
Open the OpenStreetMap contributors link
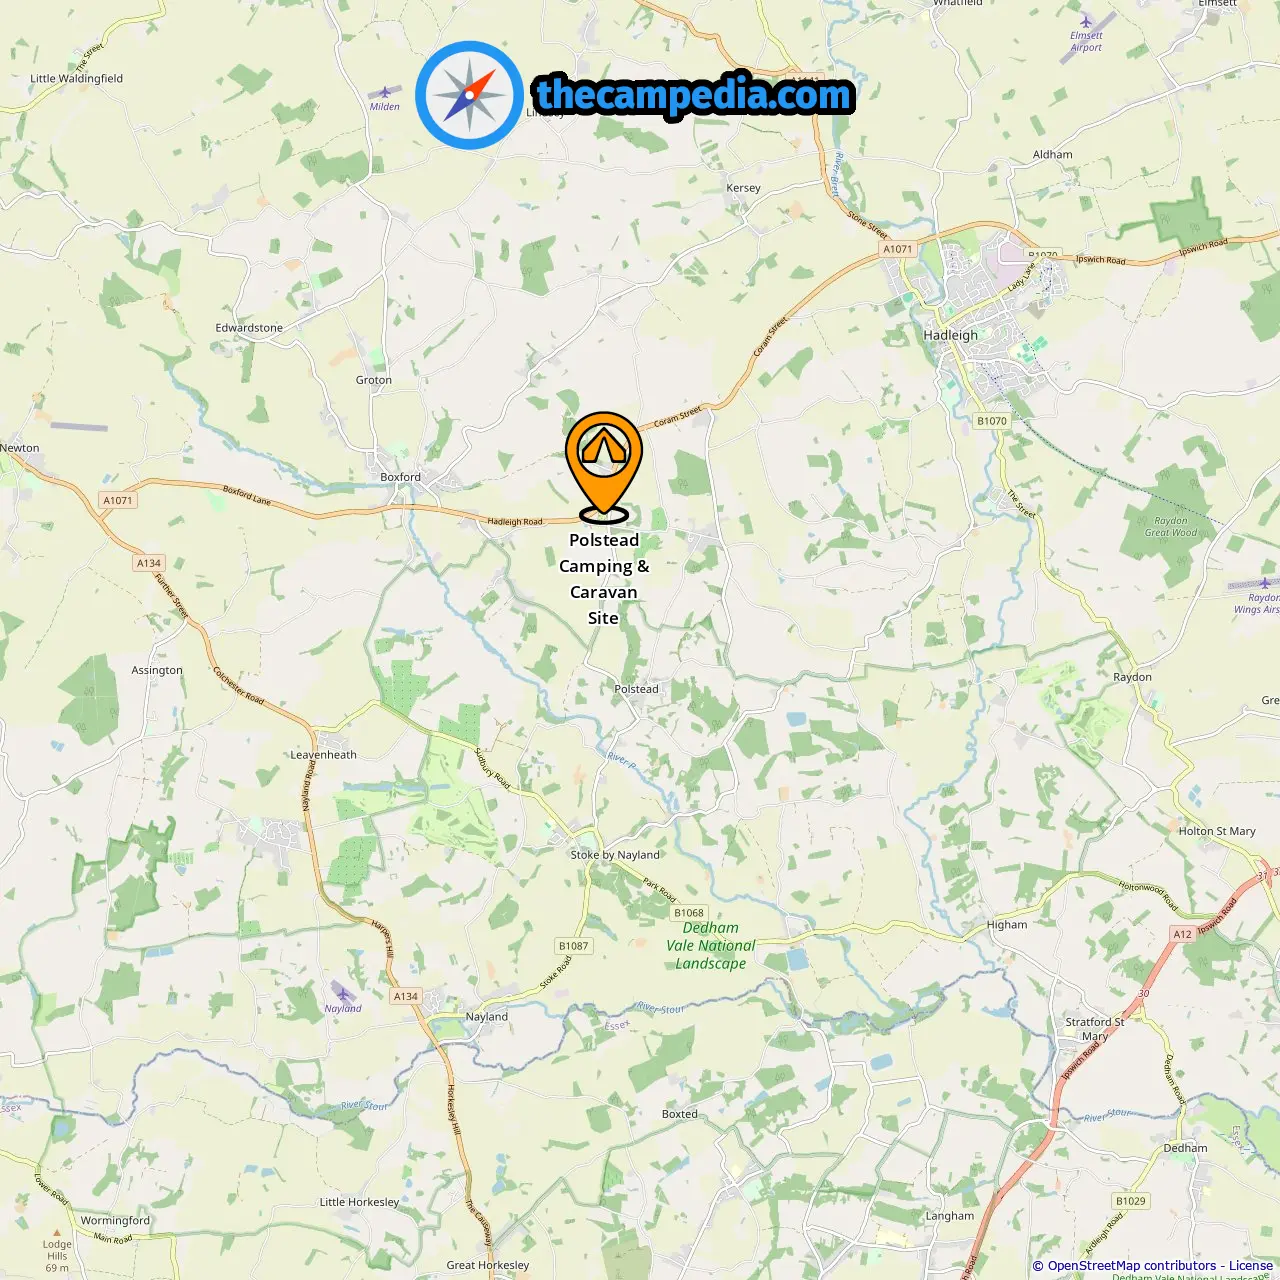click(1129, 1266)
